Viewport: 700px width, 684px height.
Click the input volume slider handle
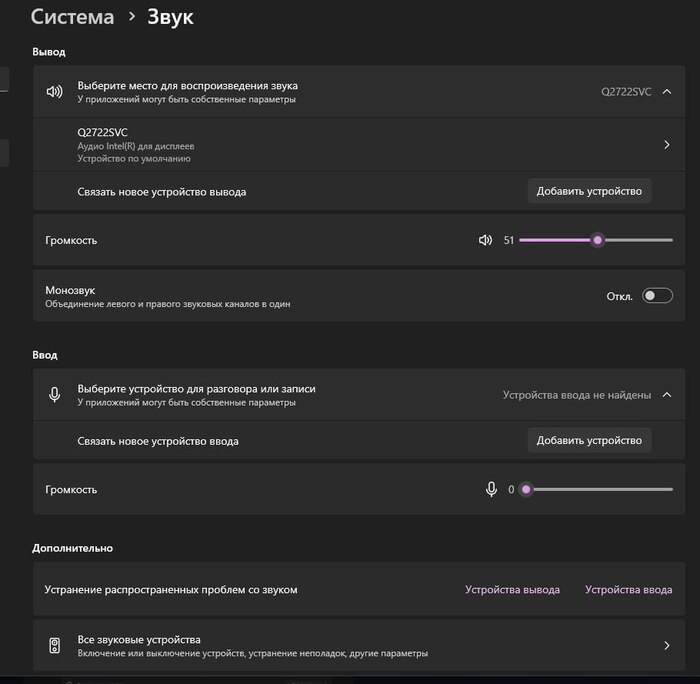[x=526, y=489]
